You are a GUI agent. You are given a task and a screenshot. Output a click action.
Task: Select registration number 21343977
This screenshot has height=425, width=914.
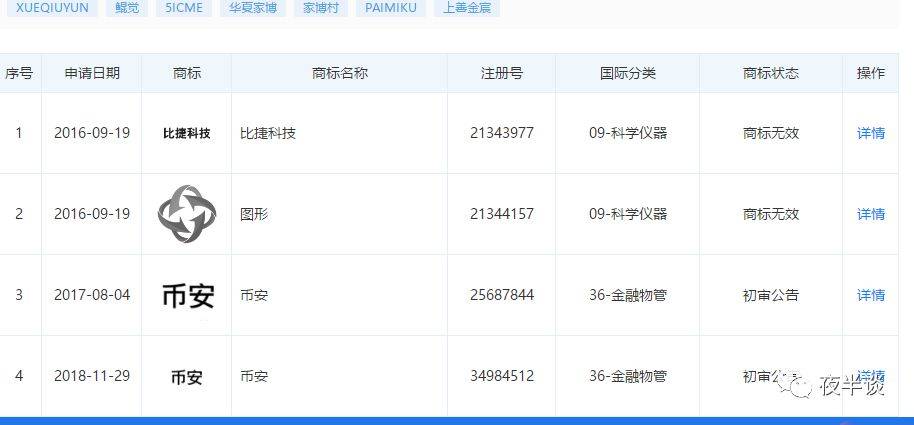pos(501,133)
